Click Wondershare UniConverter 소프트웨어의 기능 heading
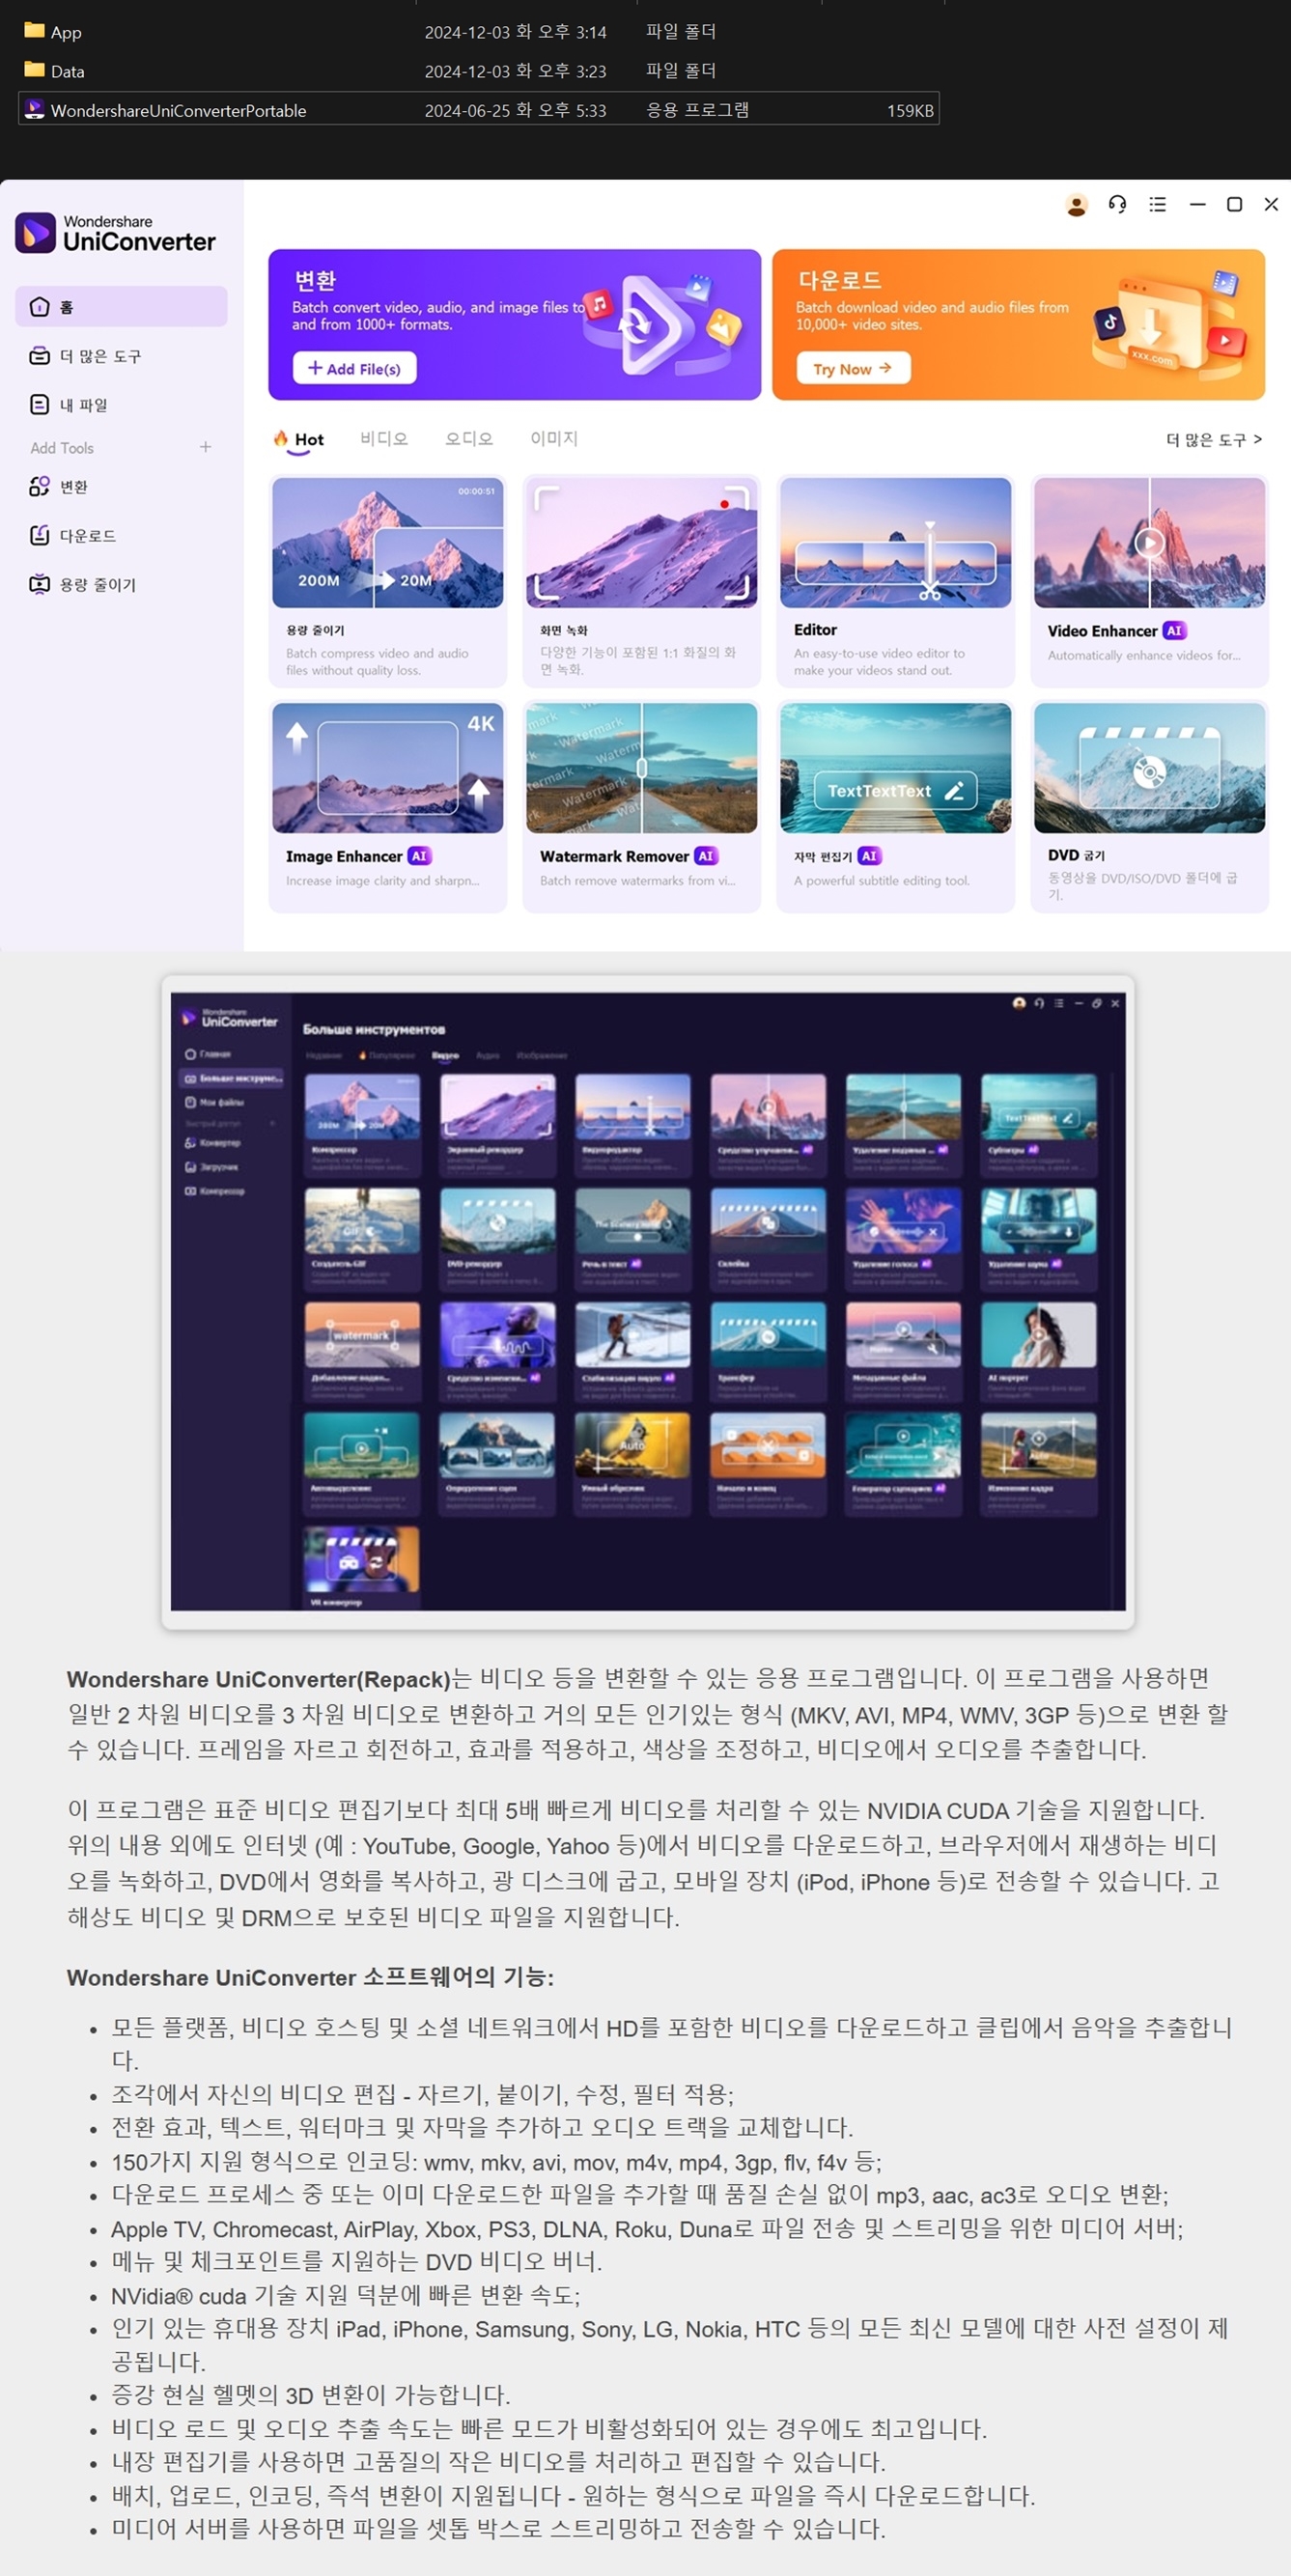 click(x=310, y=1977)
